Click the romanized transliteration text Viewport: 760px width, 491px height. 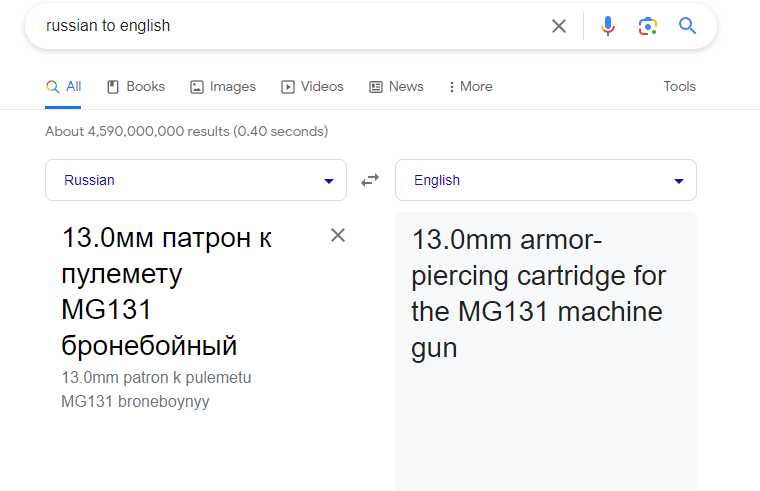click(x=156, y=390)
